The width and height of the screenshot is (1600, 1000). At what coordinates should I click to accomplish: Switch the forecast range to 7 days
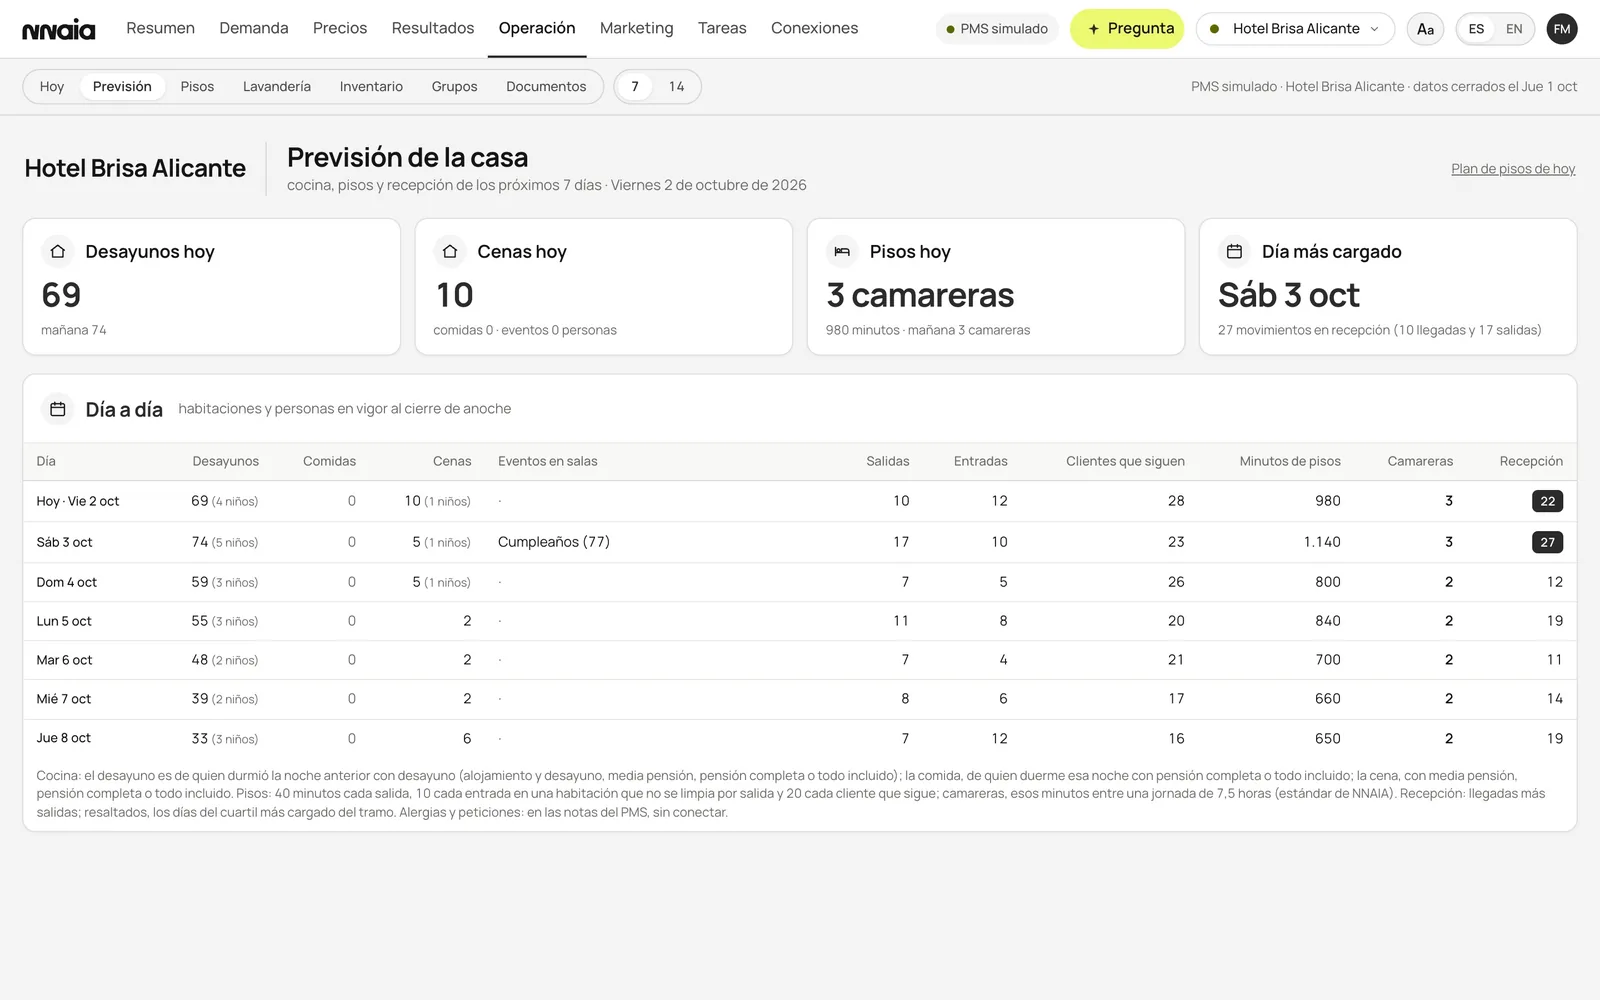pyautogui.click(x=635, y=87)
